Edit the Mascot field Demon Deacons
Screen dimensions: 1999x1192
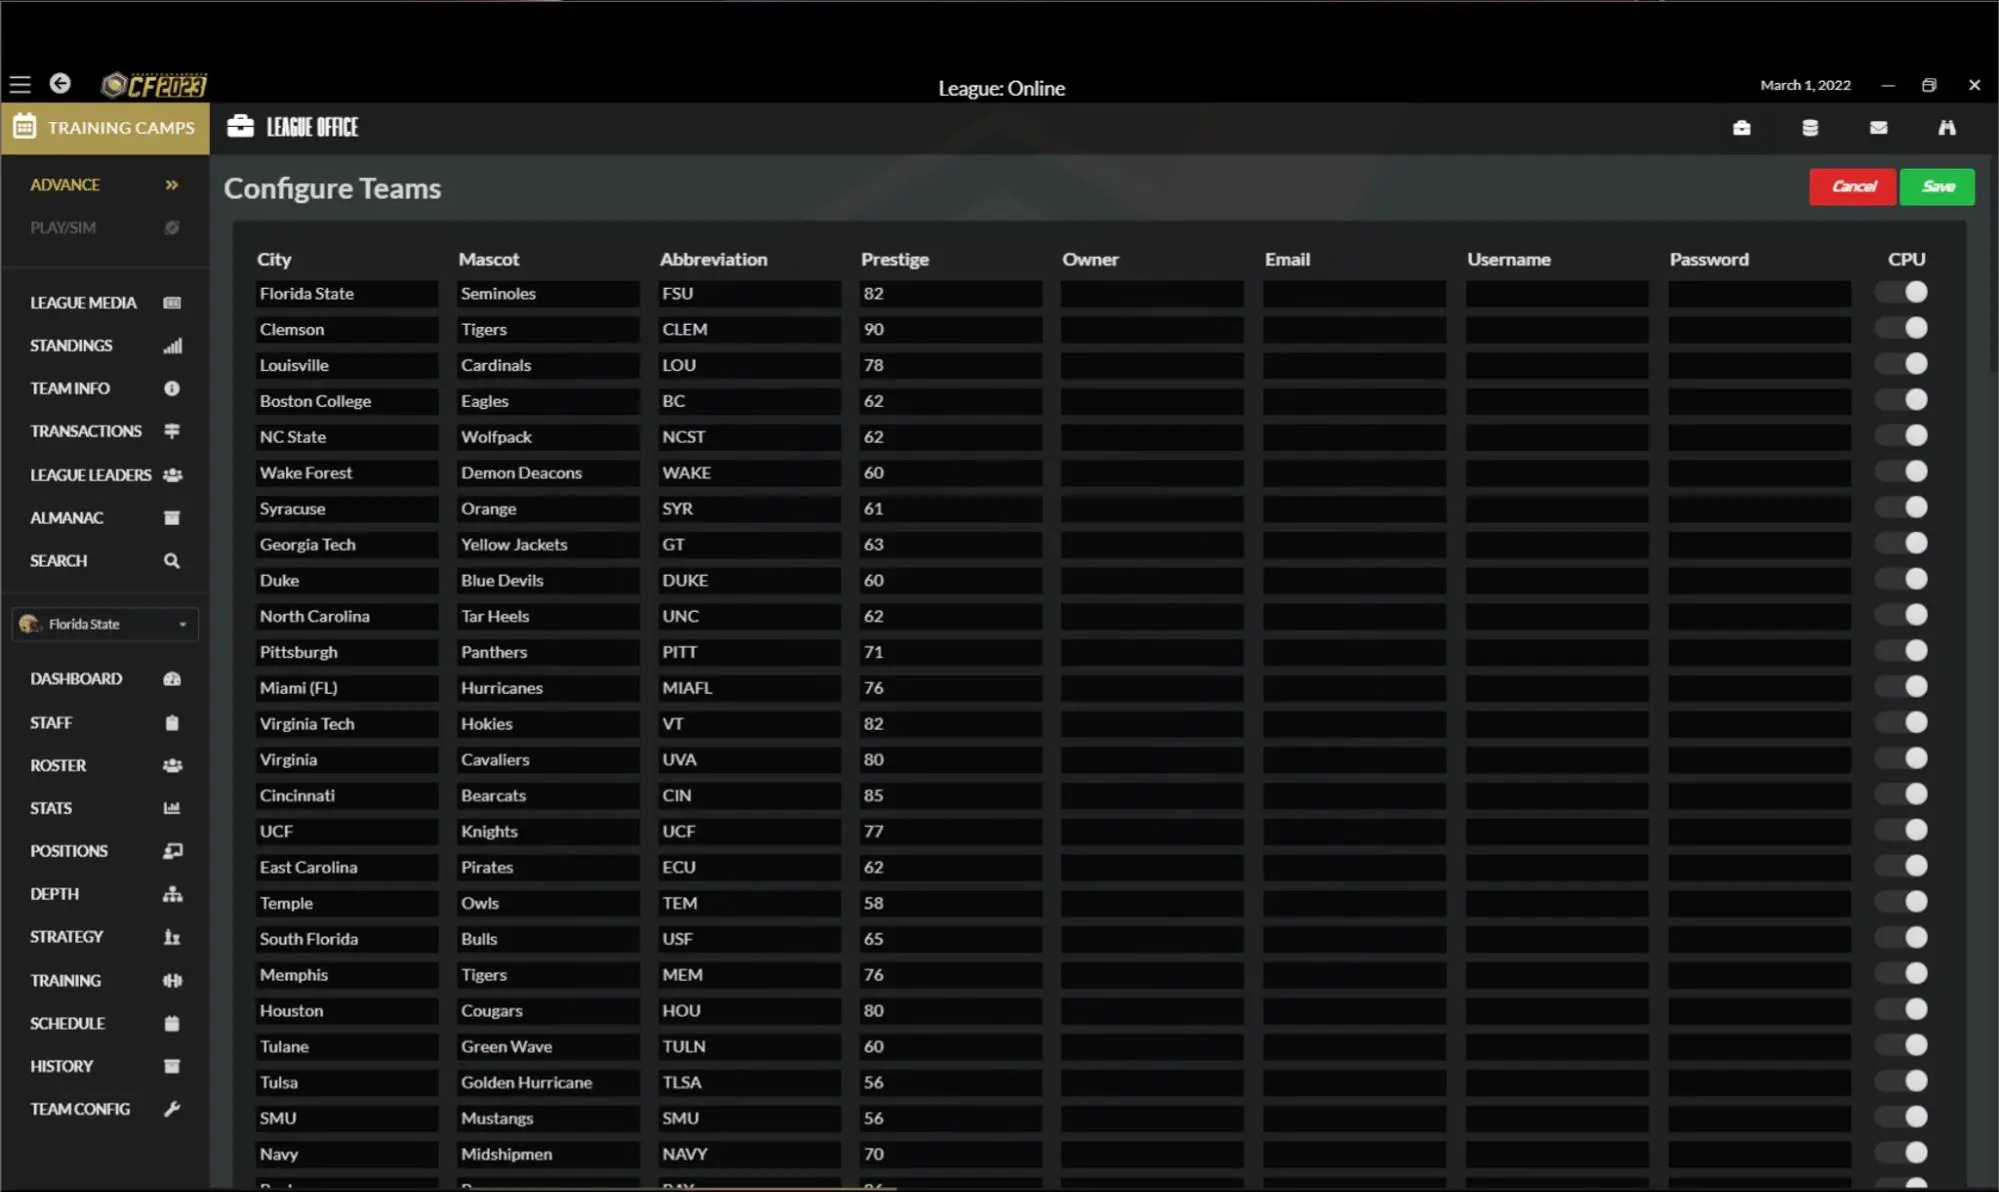[548, 473]
